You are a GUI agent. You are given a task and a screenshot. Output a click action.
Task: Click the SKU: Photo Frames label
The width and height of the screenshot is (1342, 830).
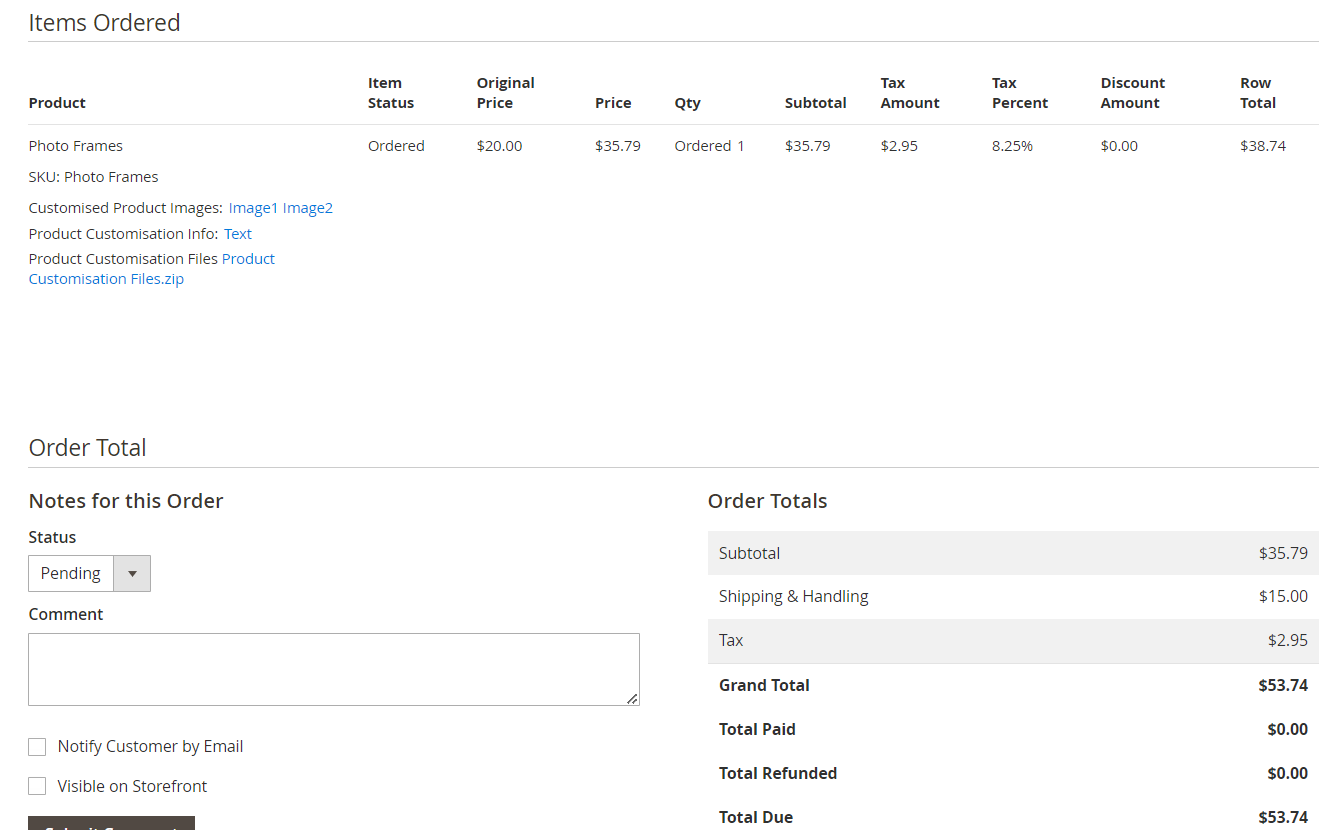click(93, 176)
